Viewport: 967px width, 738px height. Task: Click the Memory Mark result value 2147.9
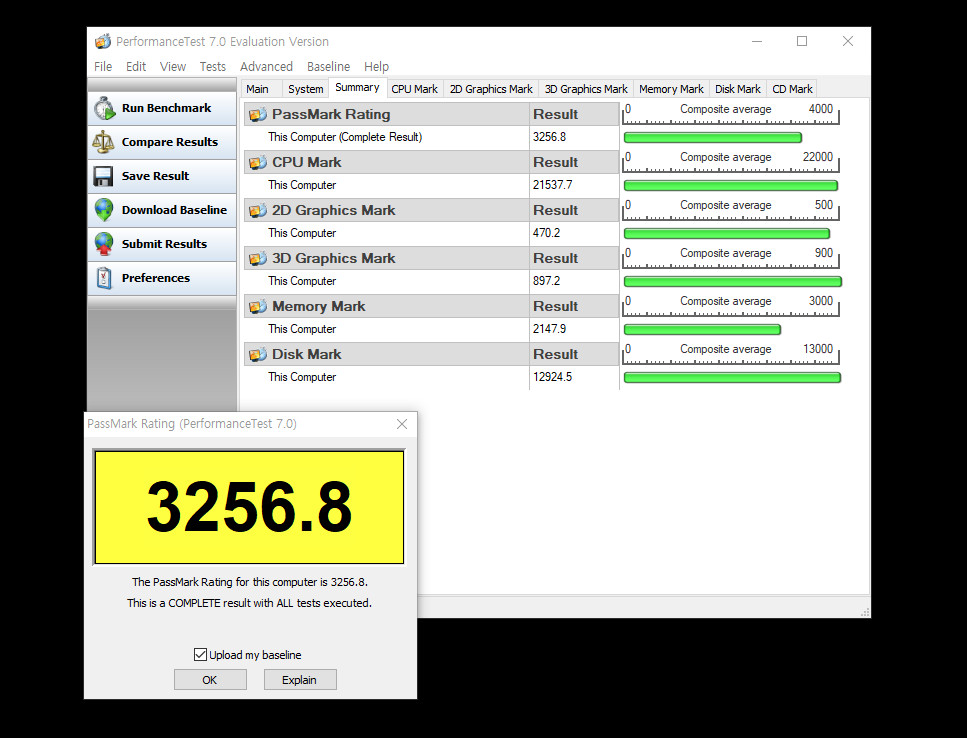point(549,329)
